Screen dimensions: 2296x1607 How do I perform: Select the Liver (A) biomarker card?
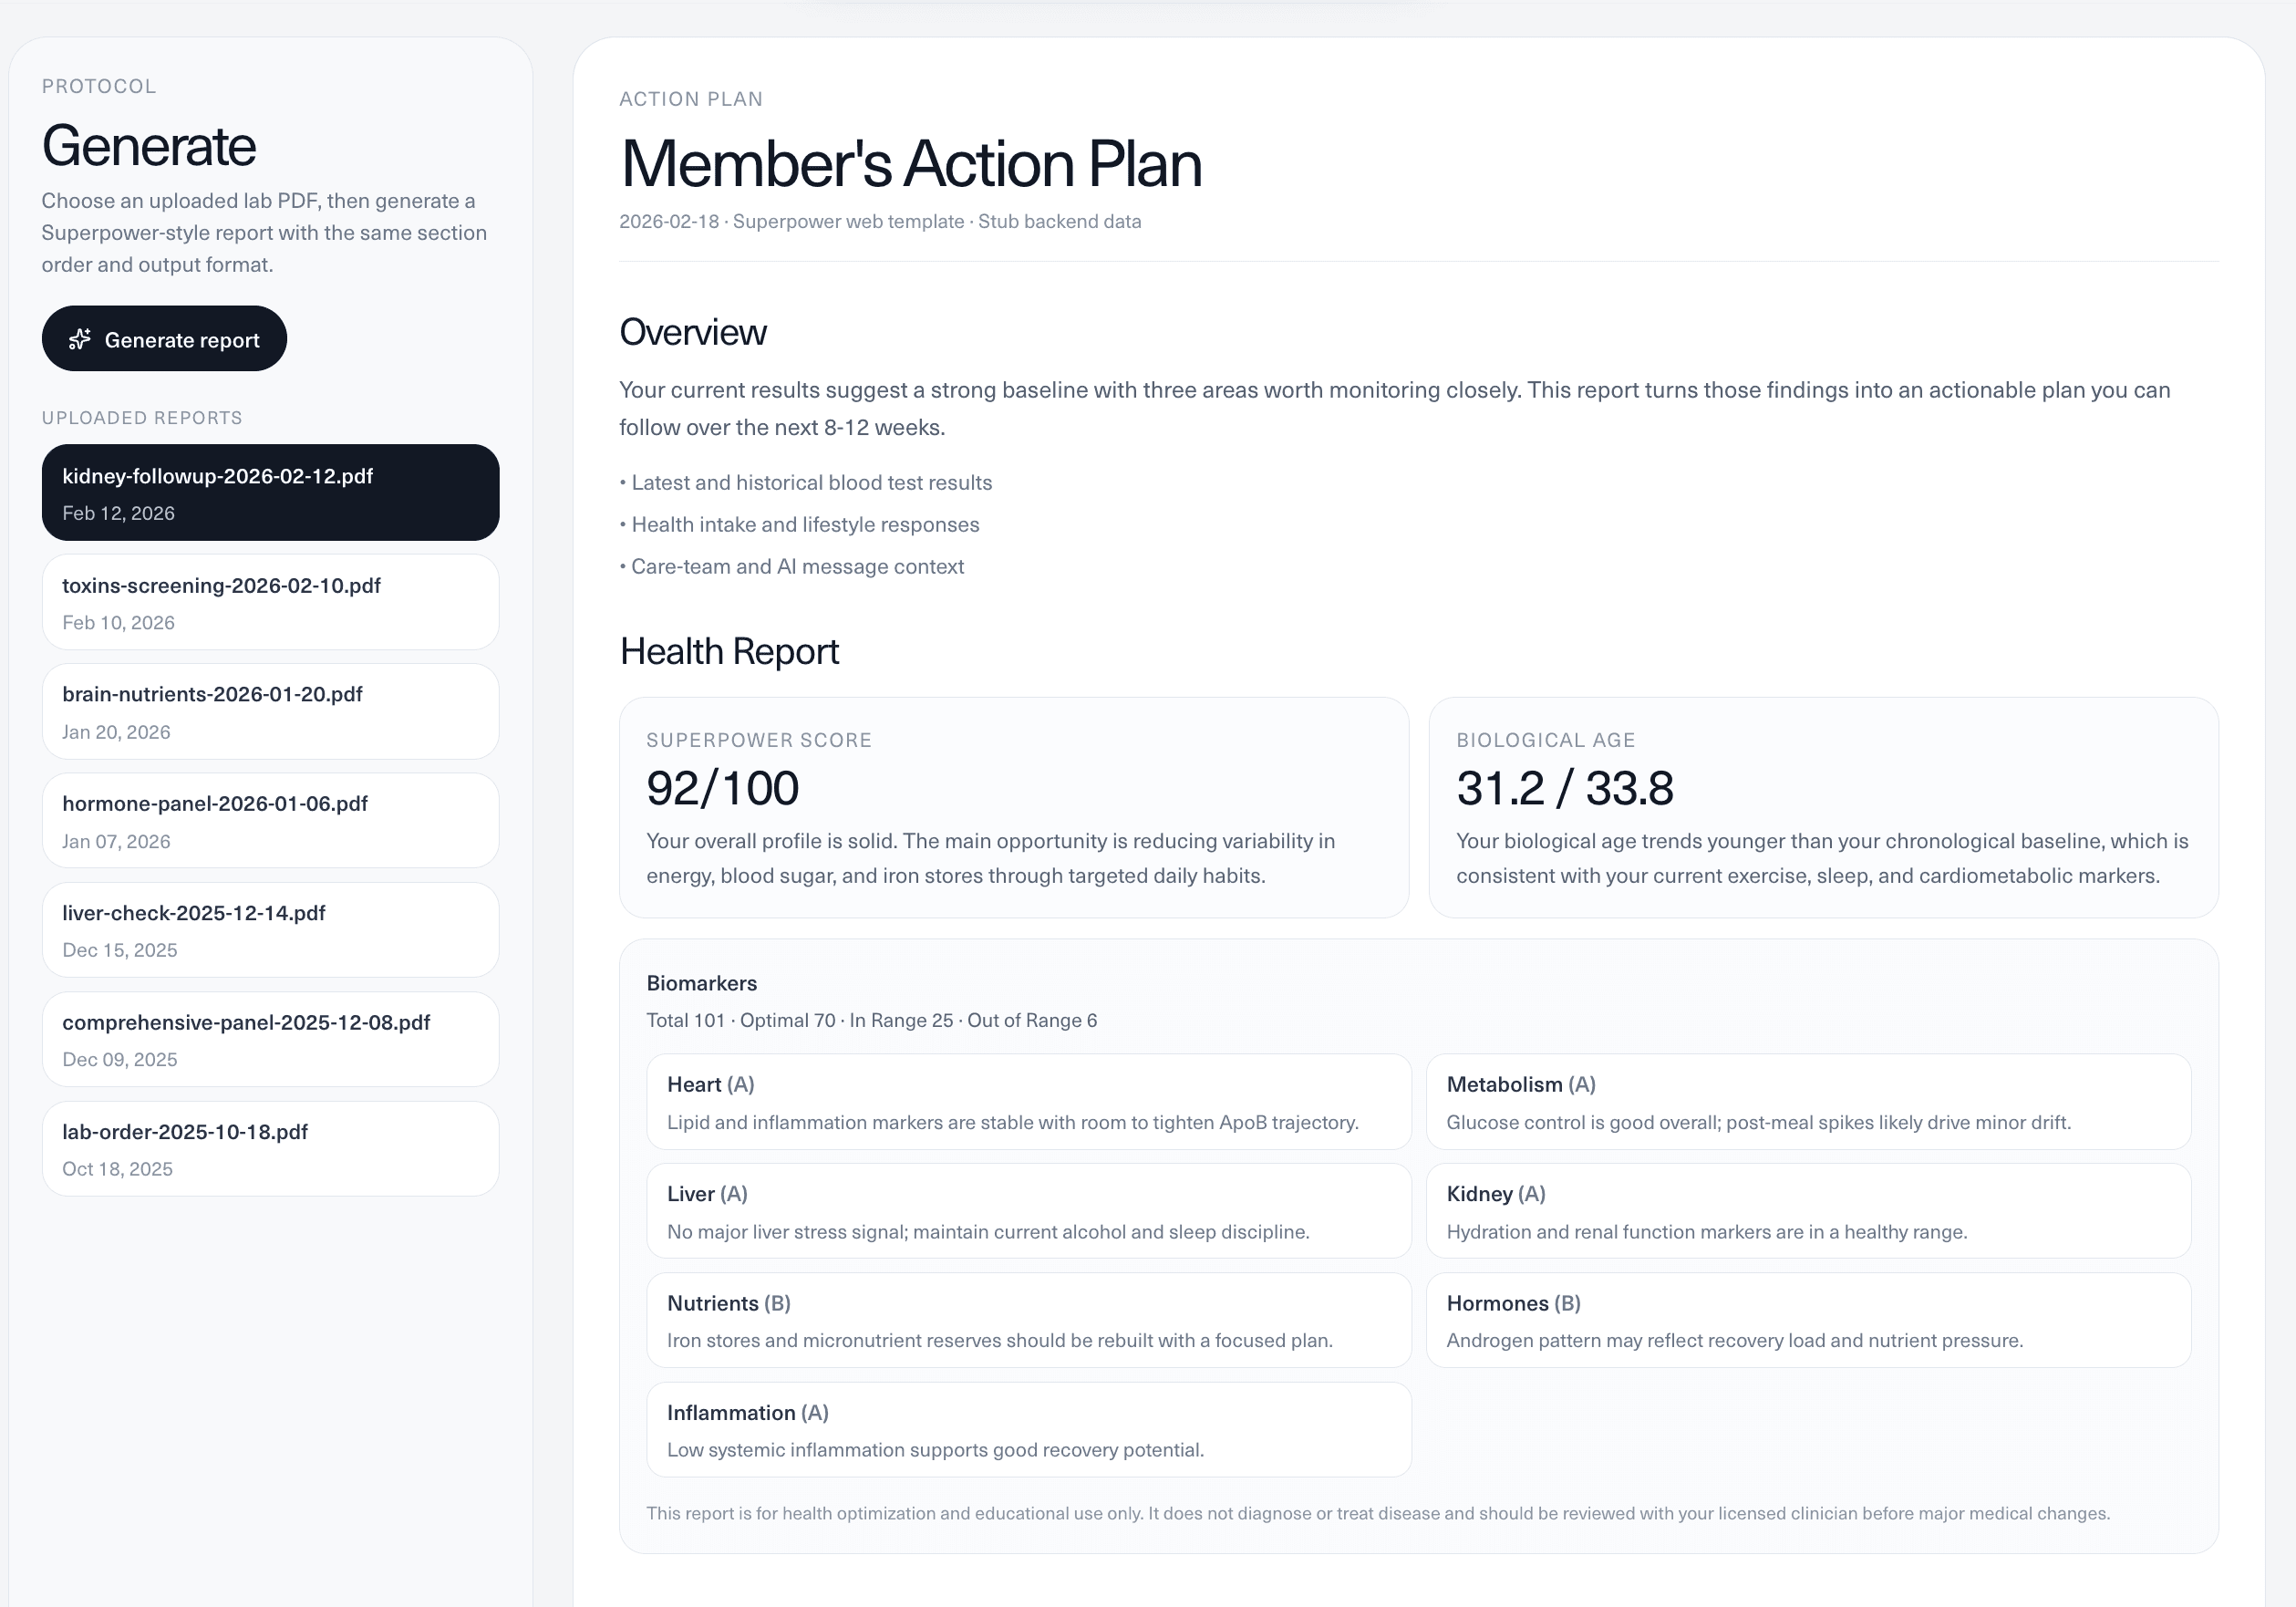coord(1028,1211)
